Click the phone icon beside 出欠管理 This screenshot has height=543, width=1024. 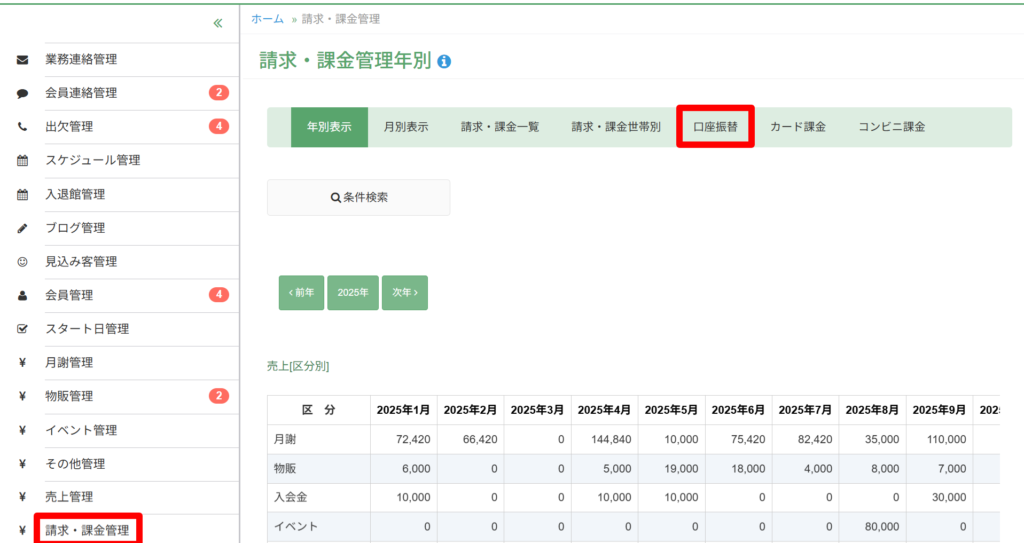point(22,127)
